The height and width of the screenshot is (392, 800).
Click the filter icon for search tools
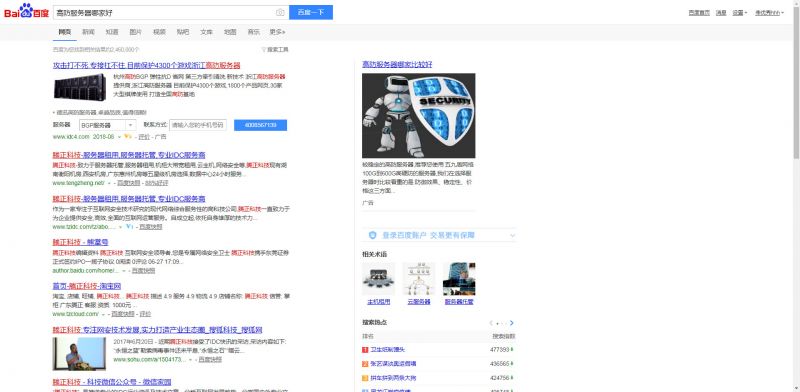coord(264,50)
